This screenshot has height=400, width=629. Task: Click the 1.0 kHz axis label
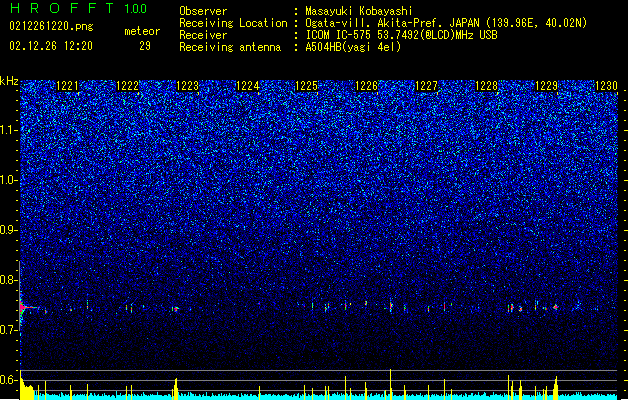pos(9,180)
